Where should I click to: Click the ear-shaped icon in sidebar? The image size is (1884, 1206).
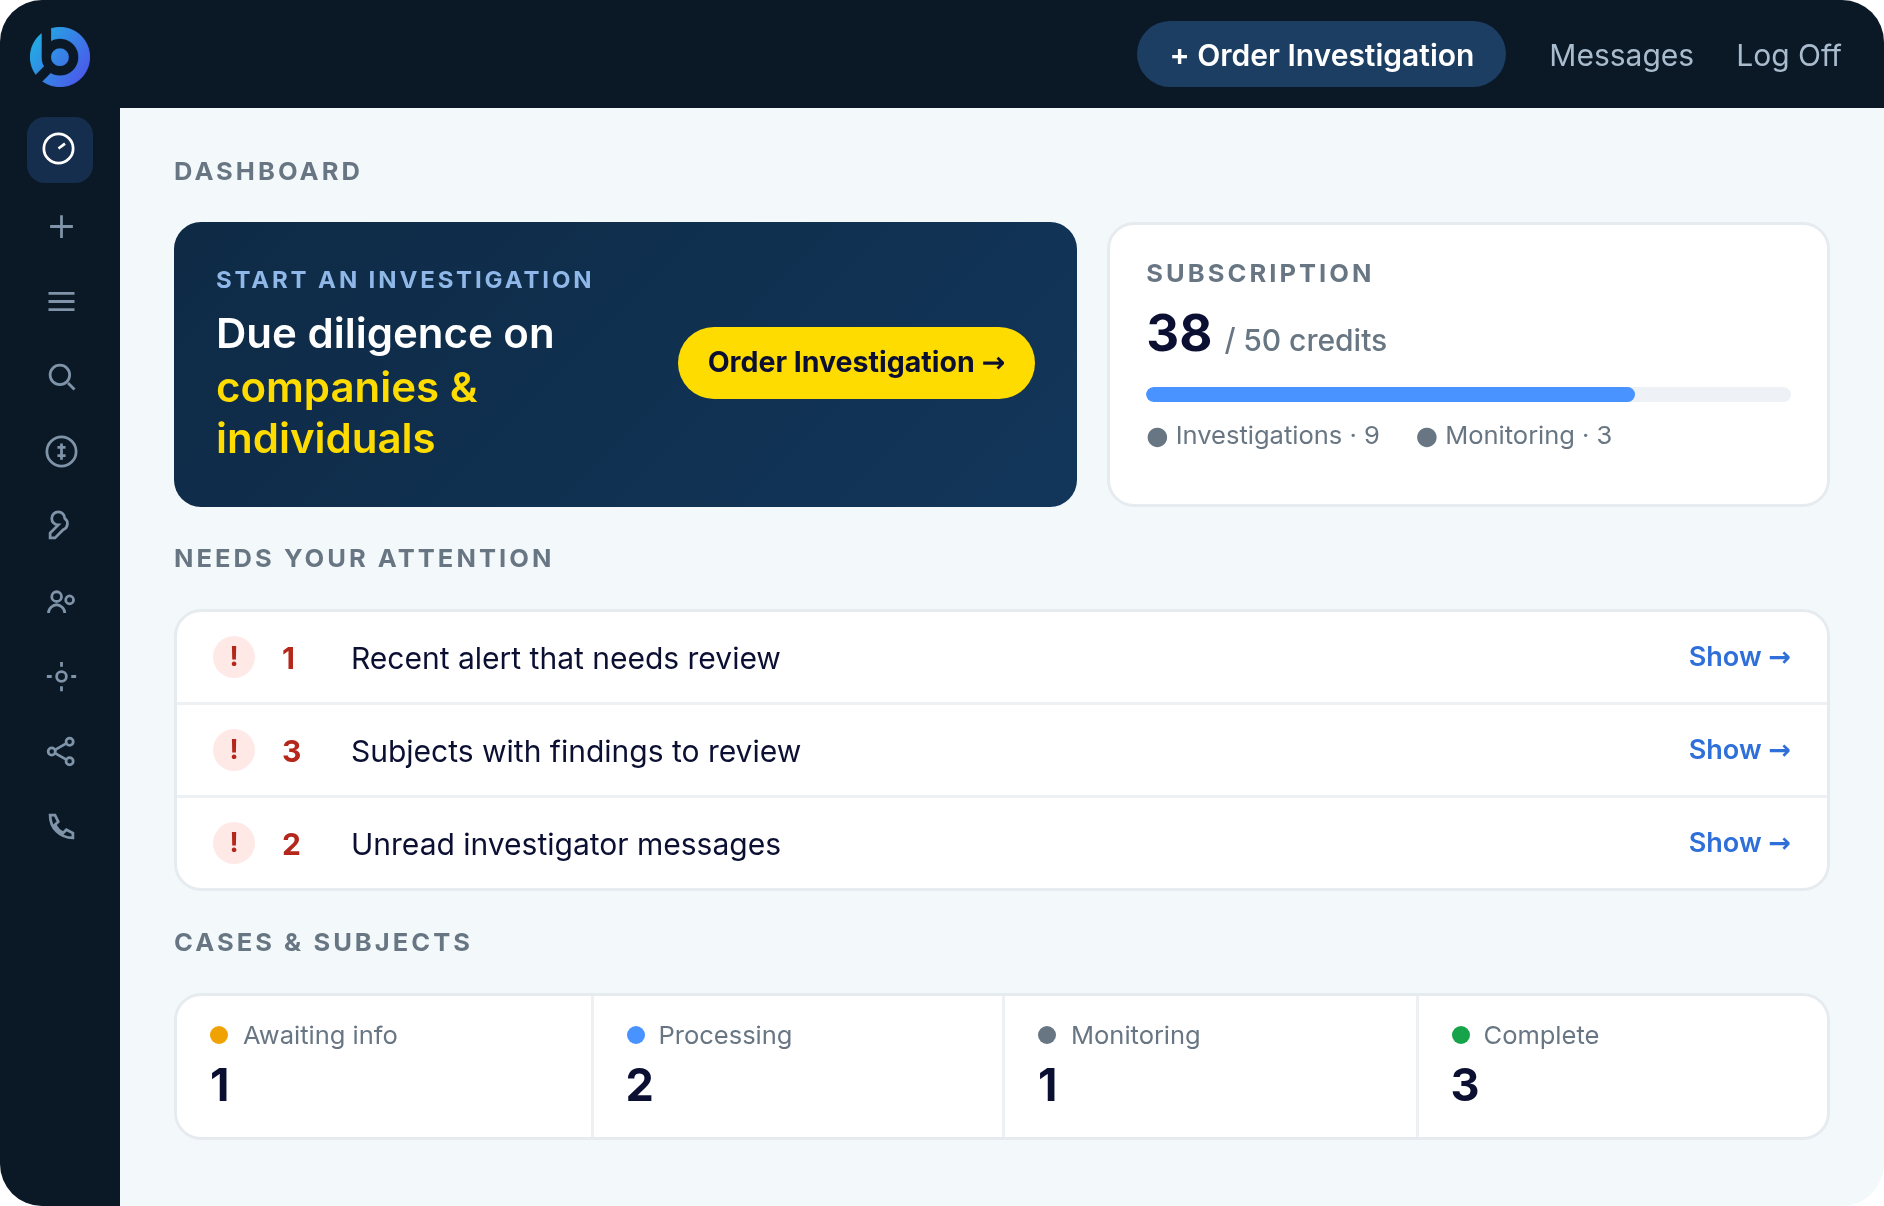click(60, 526)
